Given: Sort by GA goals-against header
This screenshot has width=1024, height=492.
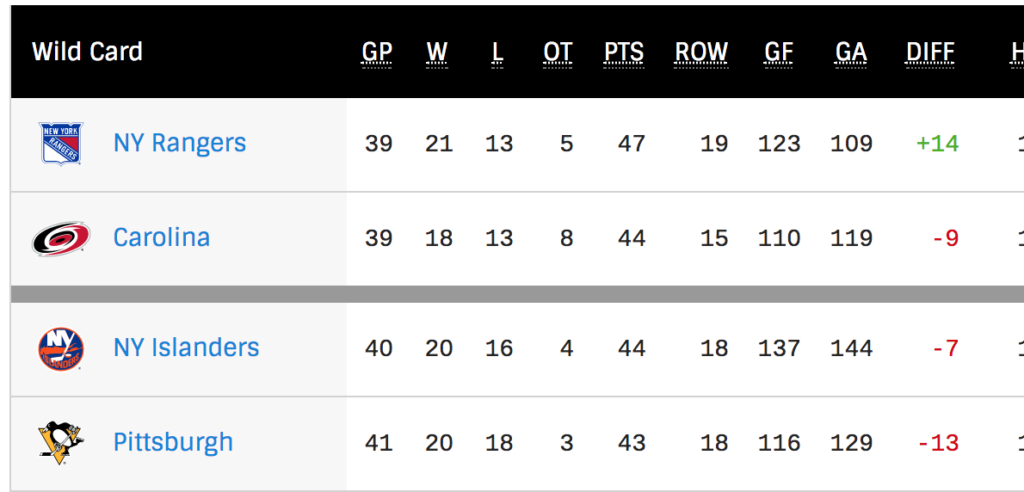Looking at the screenshot, I should tap(851, 53).
